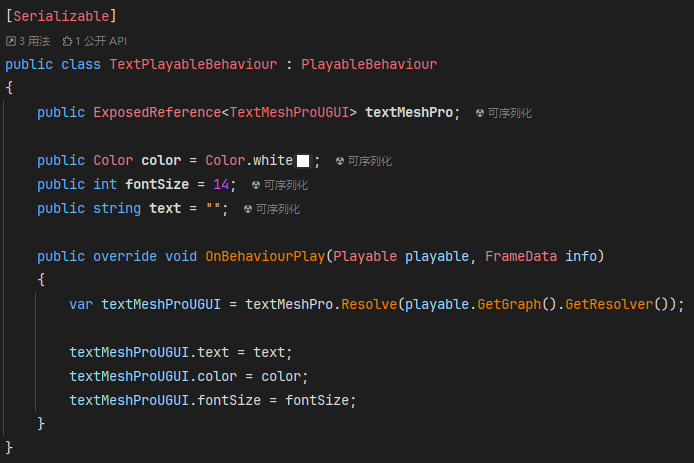
Task: Click the serializable icon on the textMeshPro line
Action: (480, 113)
